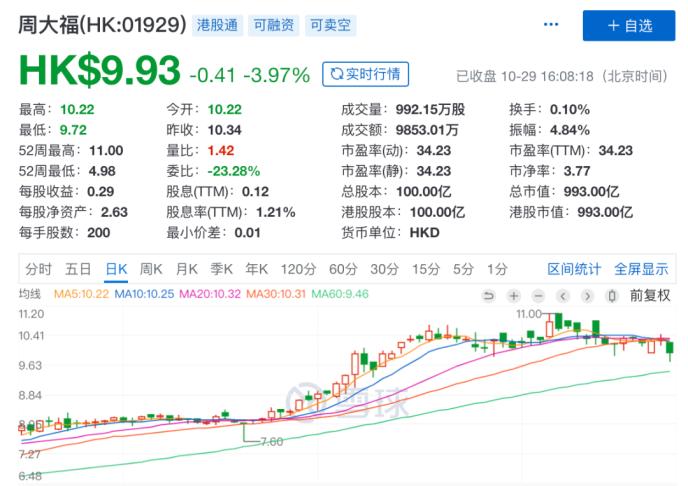Click the 量比 value 1.42
Screen dimensions: 688x486
221,150
